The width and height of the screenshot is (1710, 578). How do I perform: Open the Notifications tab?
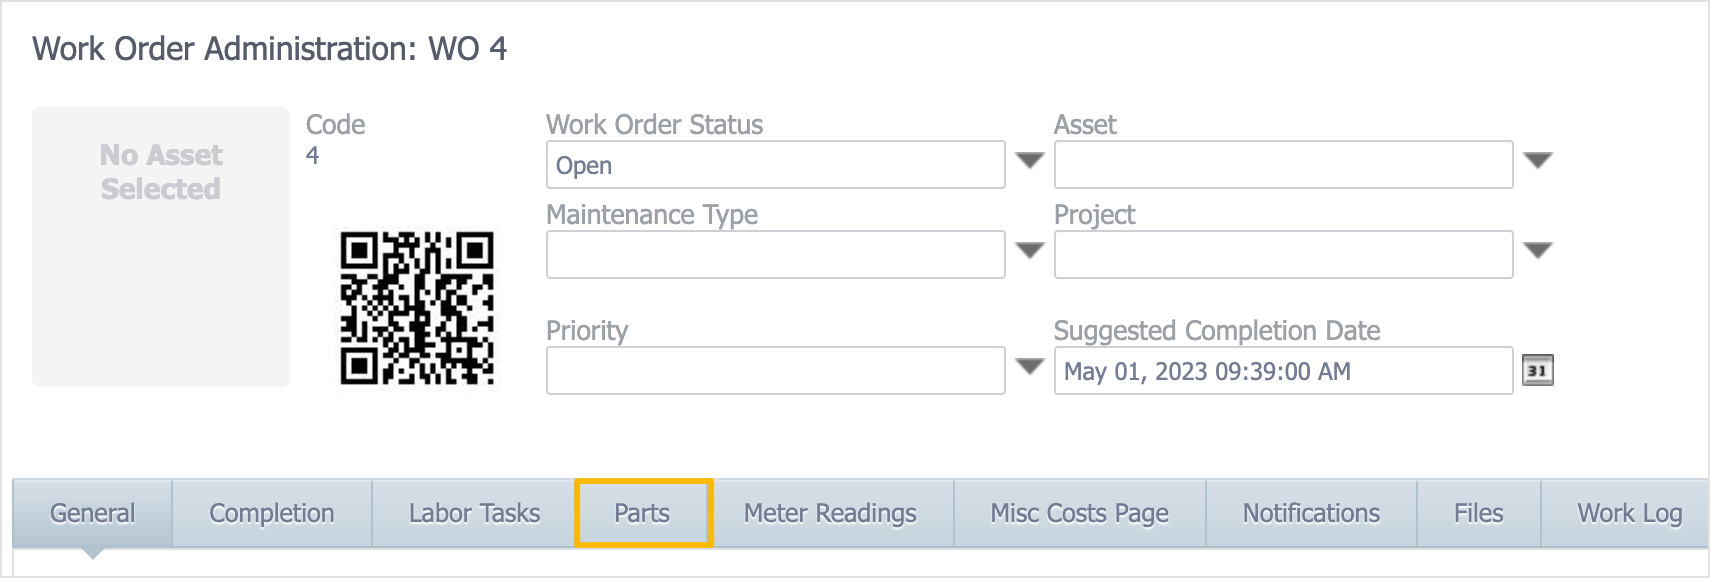pos(1311,513)
